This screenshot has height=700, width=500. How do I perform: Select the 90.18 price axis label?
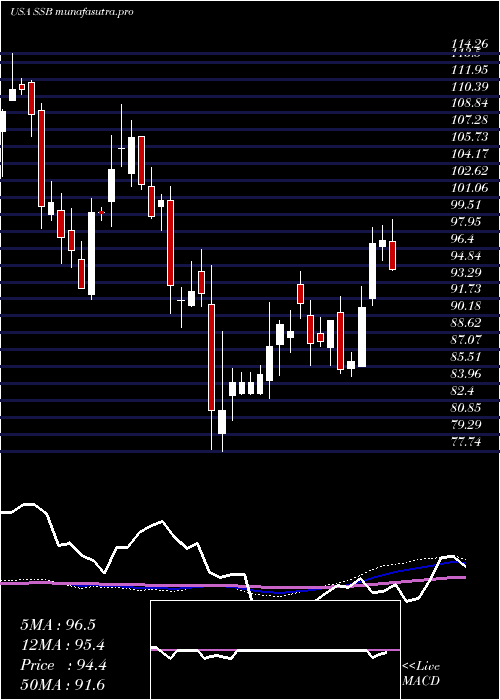468,306
